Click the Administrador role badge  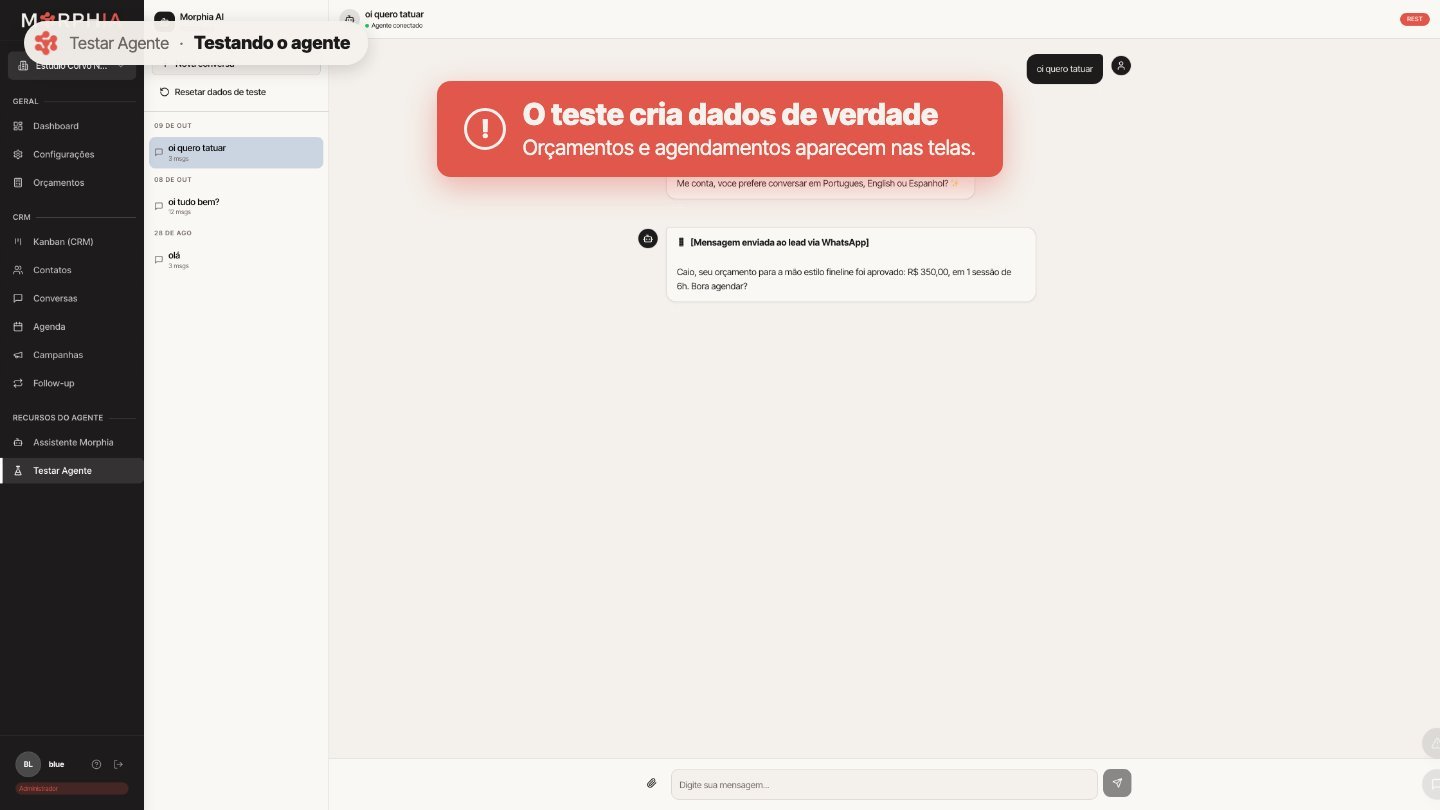72,789
